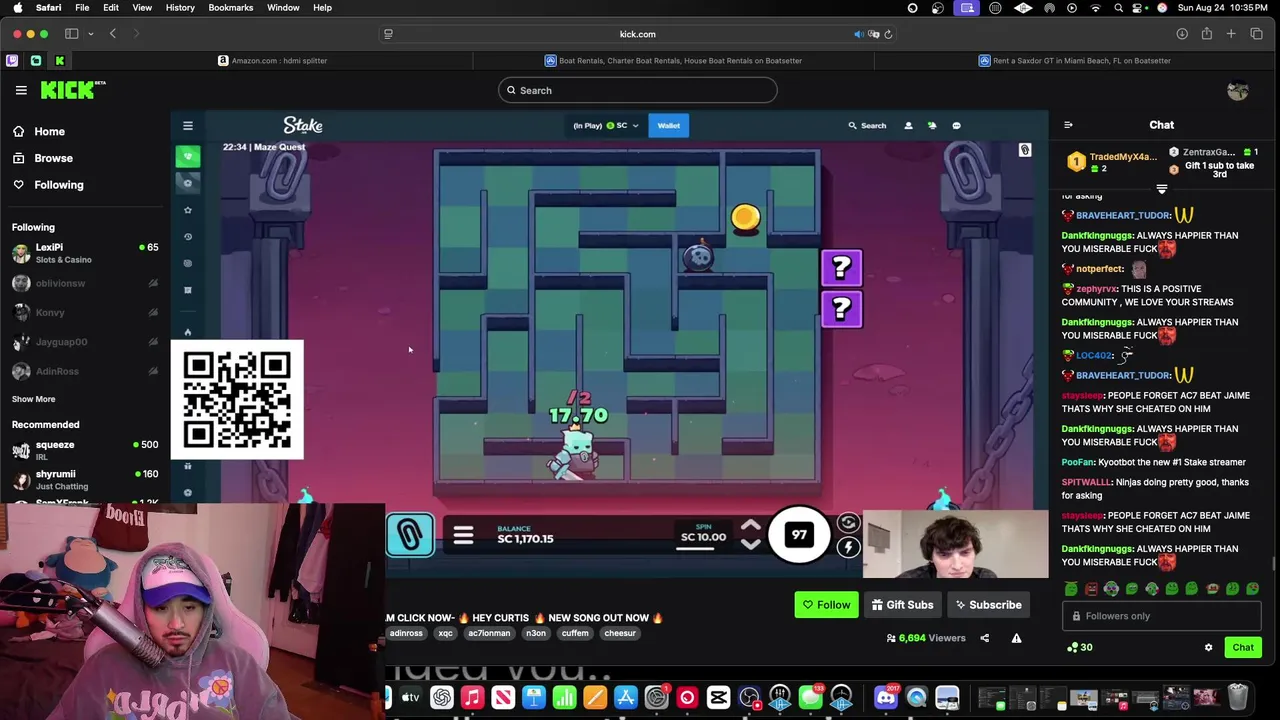Viewport: 1280px width, 720px height.
Task: Click Gift Subs button
Action: click(902, 605)
